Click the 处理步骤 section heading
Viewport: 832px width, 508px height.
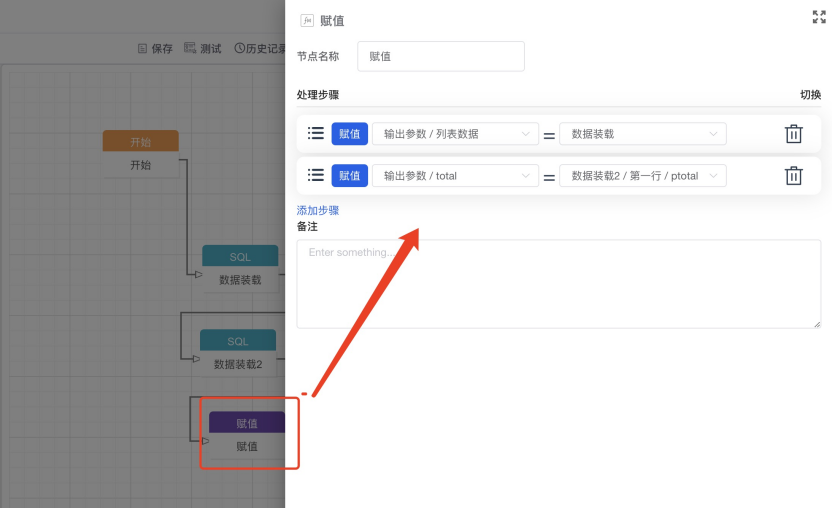[318, 95]
